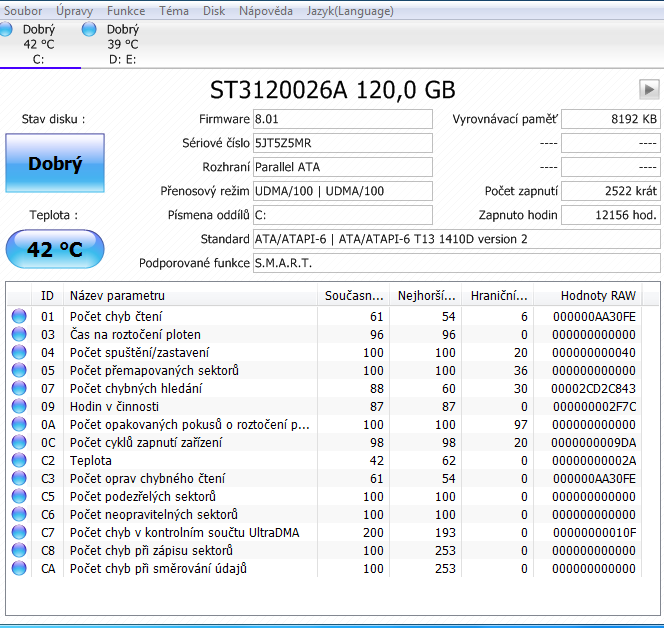
Task: Click the next disk arrow button
Action: click(649, 90)
